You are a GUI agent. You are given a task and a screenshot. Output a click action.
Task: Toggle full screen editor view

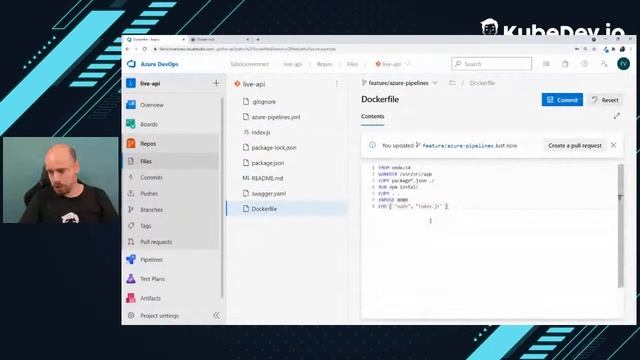coord(616,116)
